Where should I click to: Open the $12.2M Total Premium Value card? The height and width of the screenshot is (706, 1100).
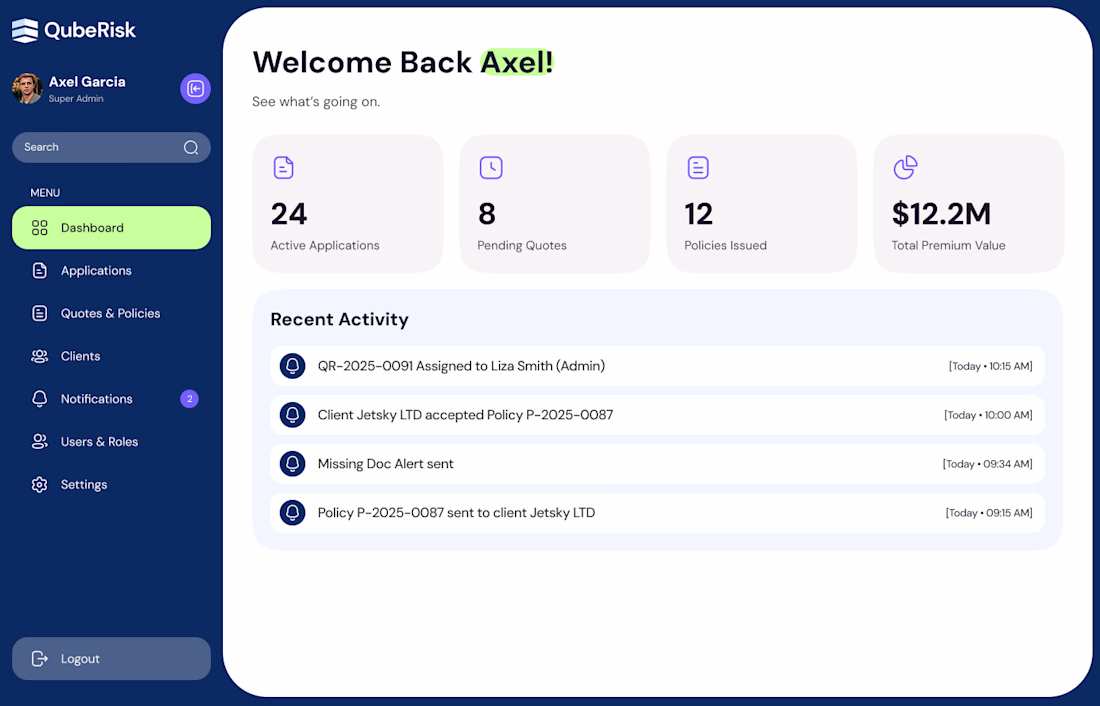969,204
